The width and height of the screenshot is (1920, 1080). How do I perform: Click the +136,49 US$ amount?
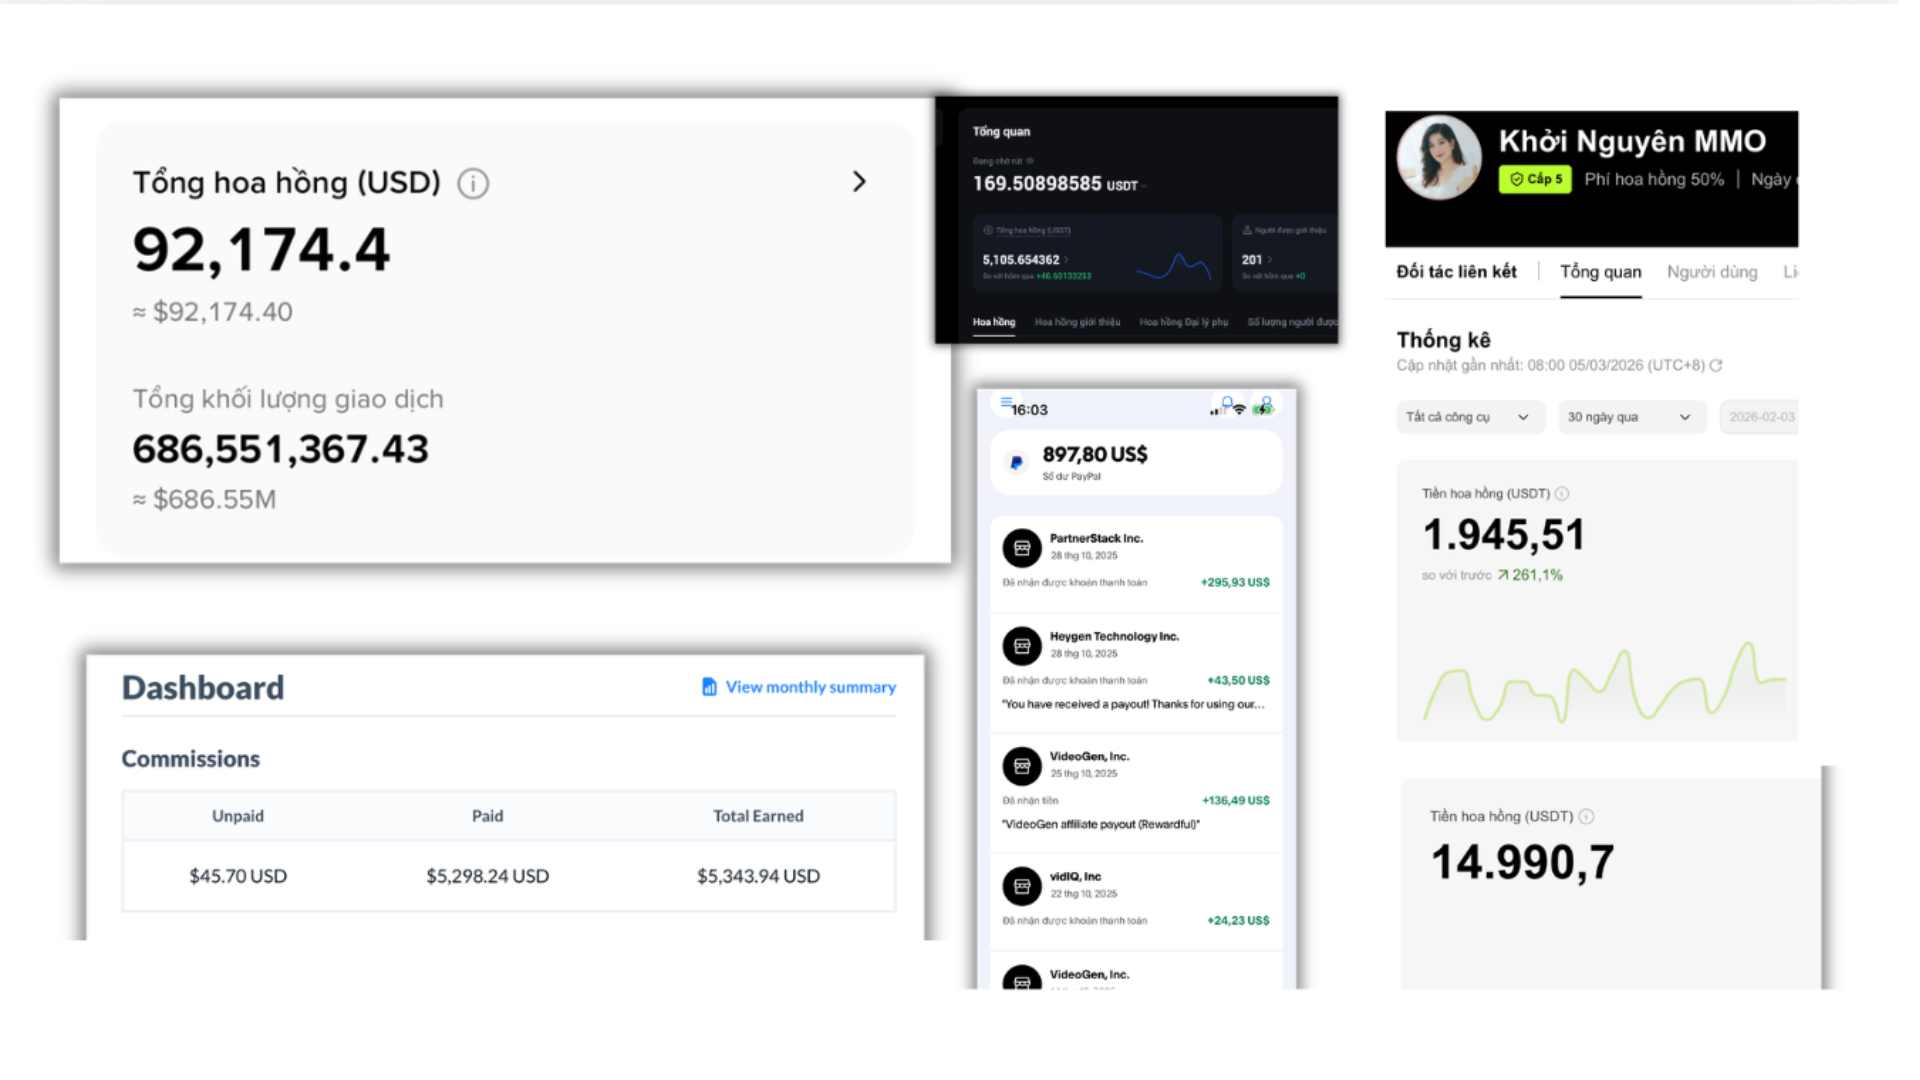[x=1236, y=800]
